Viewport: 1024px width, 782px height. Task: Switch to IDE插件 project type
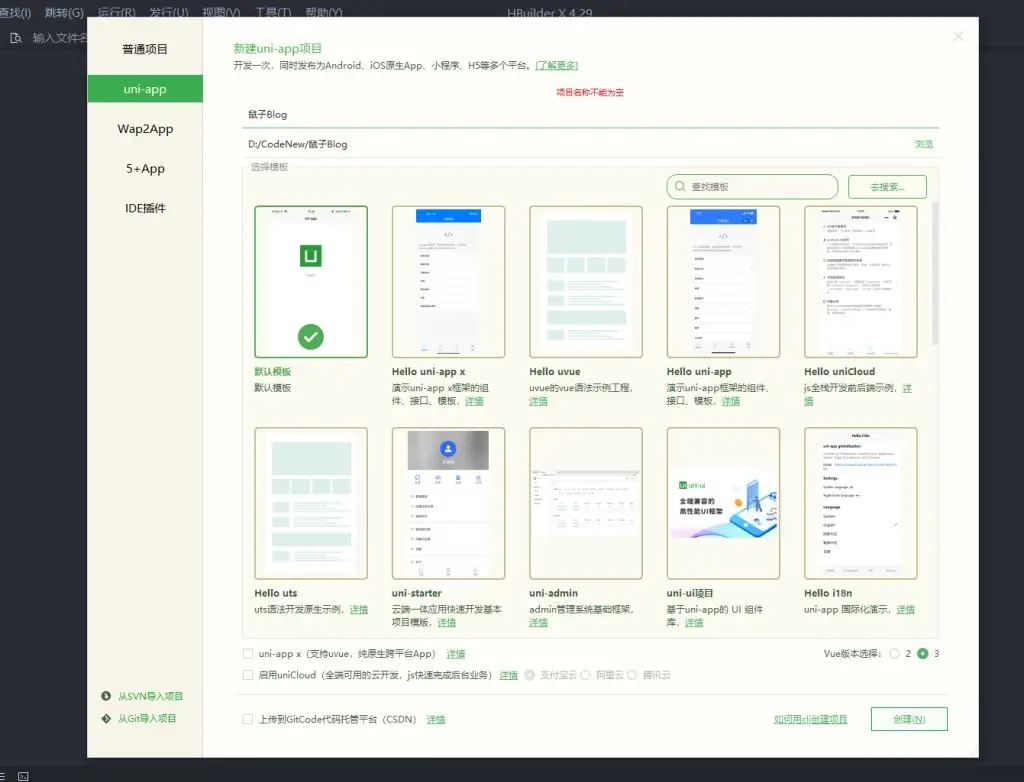pyautogui.click(x=145, y=208)
